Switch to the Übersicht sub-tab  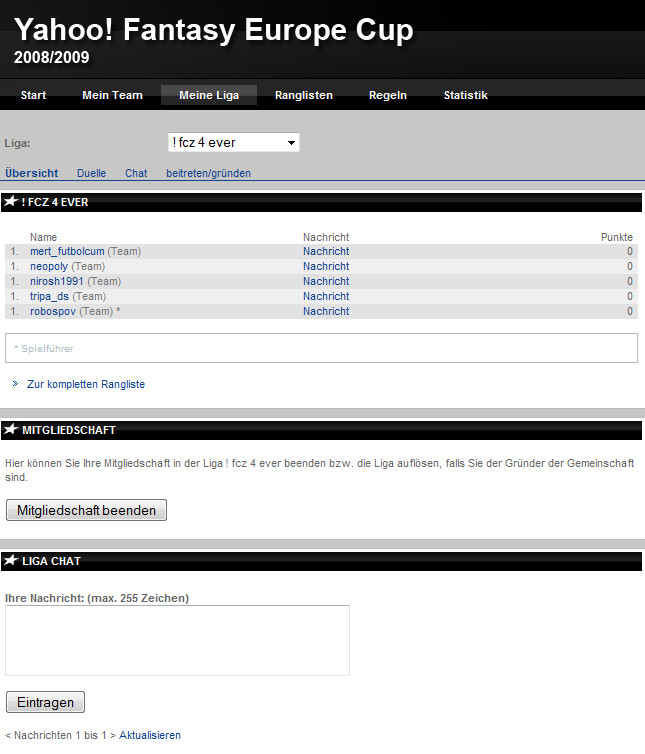coord(31,173)
